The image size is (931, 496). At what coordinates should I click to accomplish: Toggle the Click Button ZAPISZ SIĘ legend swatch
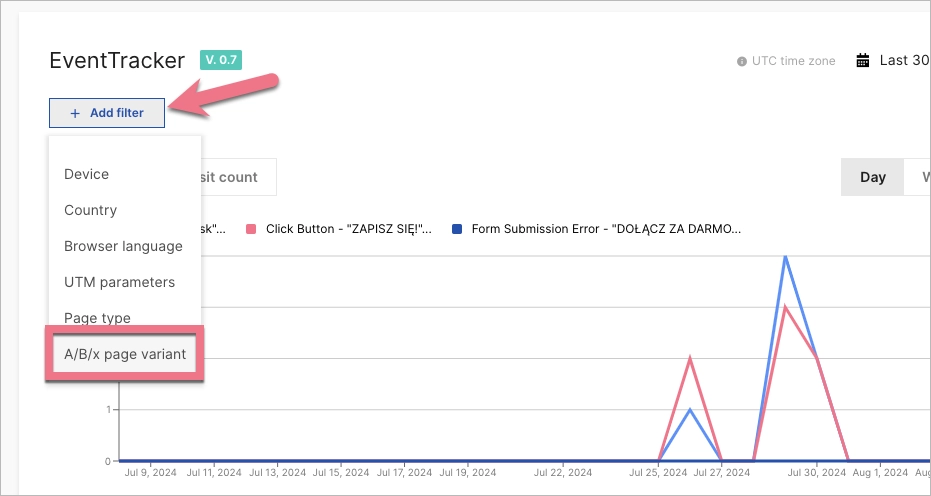coord(251,229)
